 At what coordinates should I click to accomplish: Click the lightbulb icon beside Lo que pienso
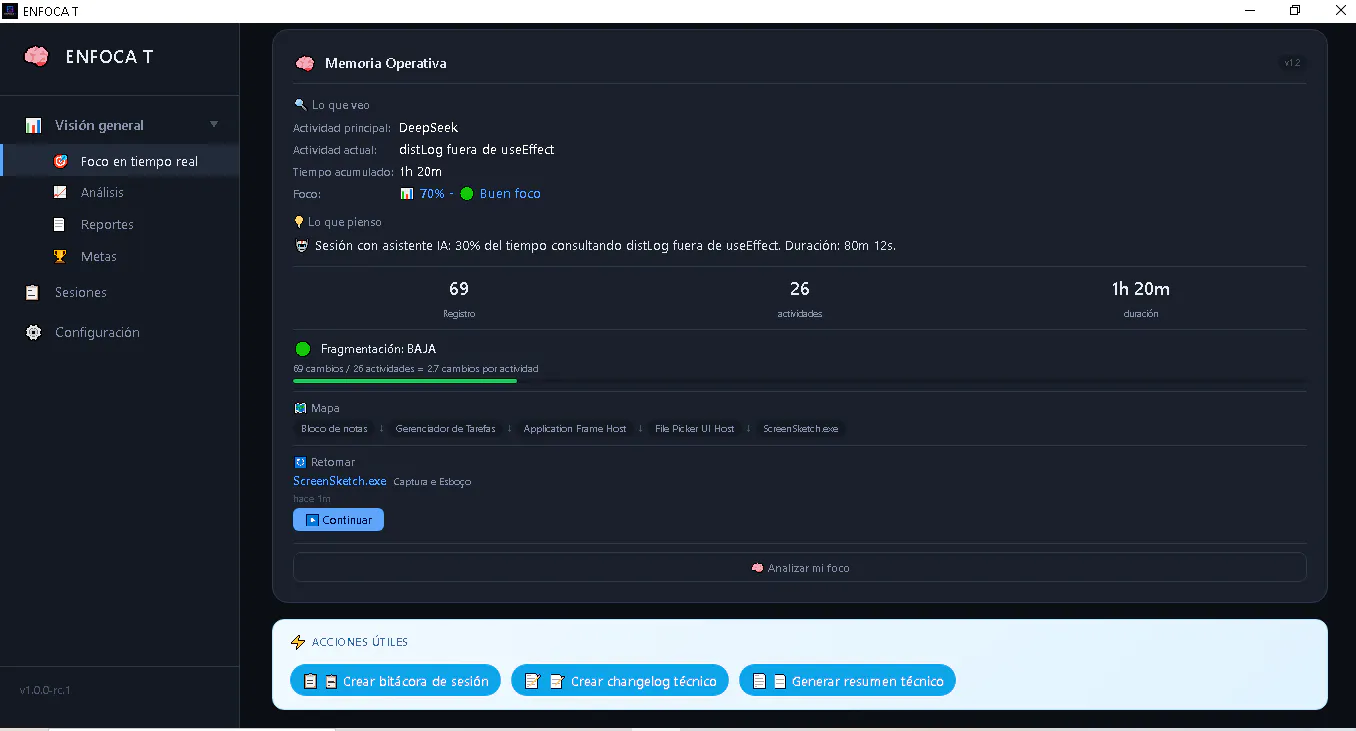point(299,221)
